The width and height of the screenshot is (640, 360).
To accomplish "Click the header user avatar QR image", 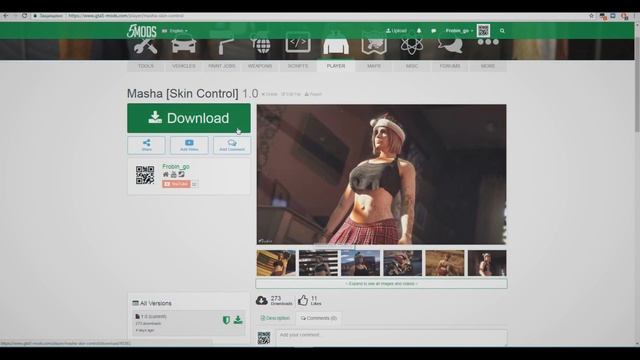I will 483,31.
